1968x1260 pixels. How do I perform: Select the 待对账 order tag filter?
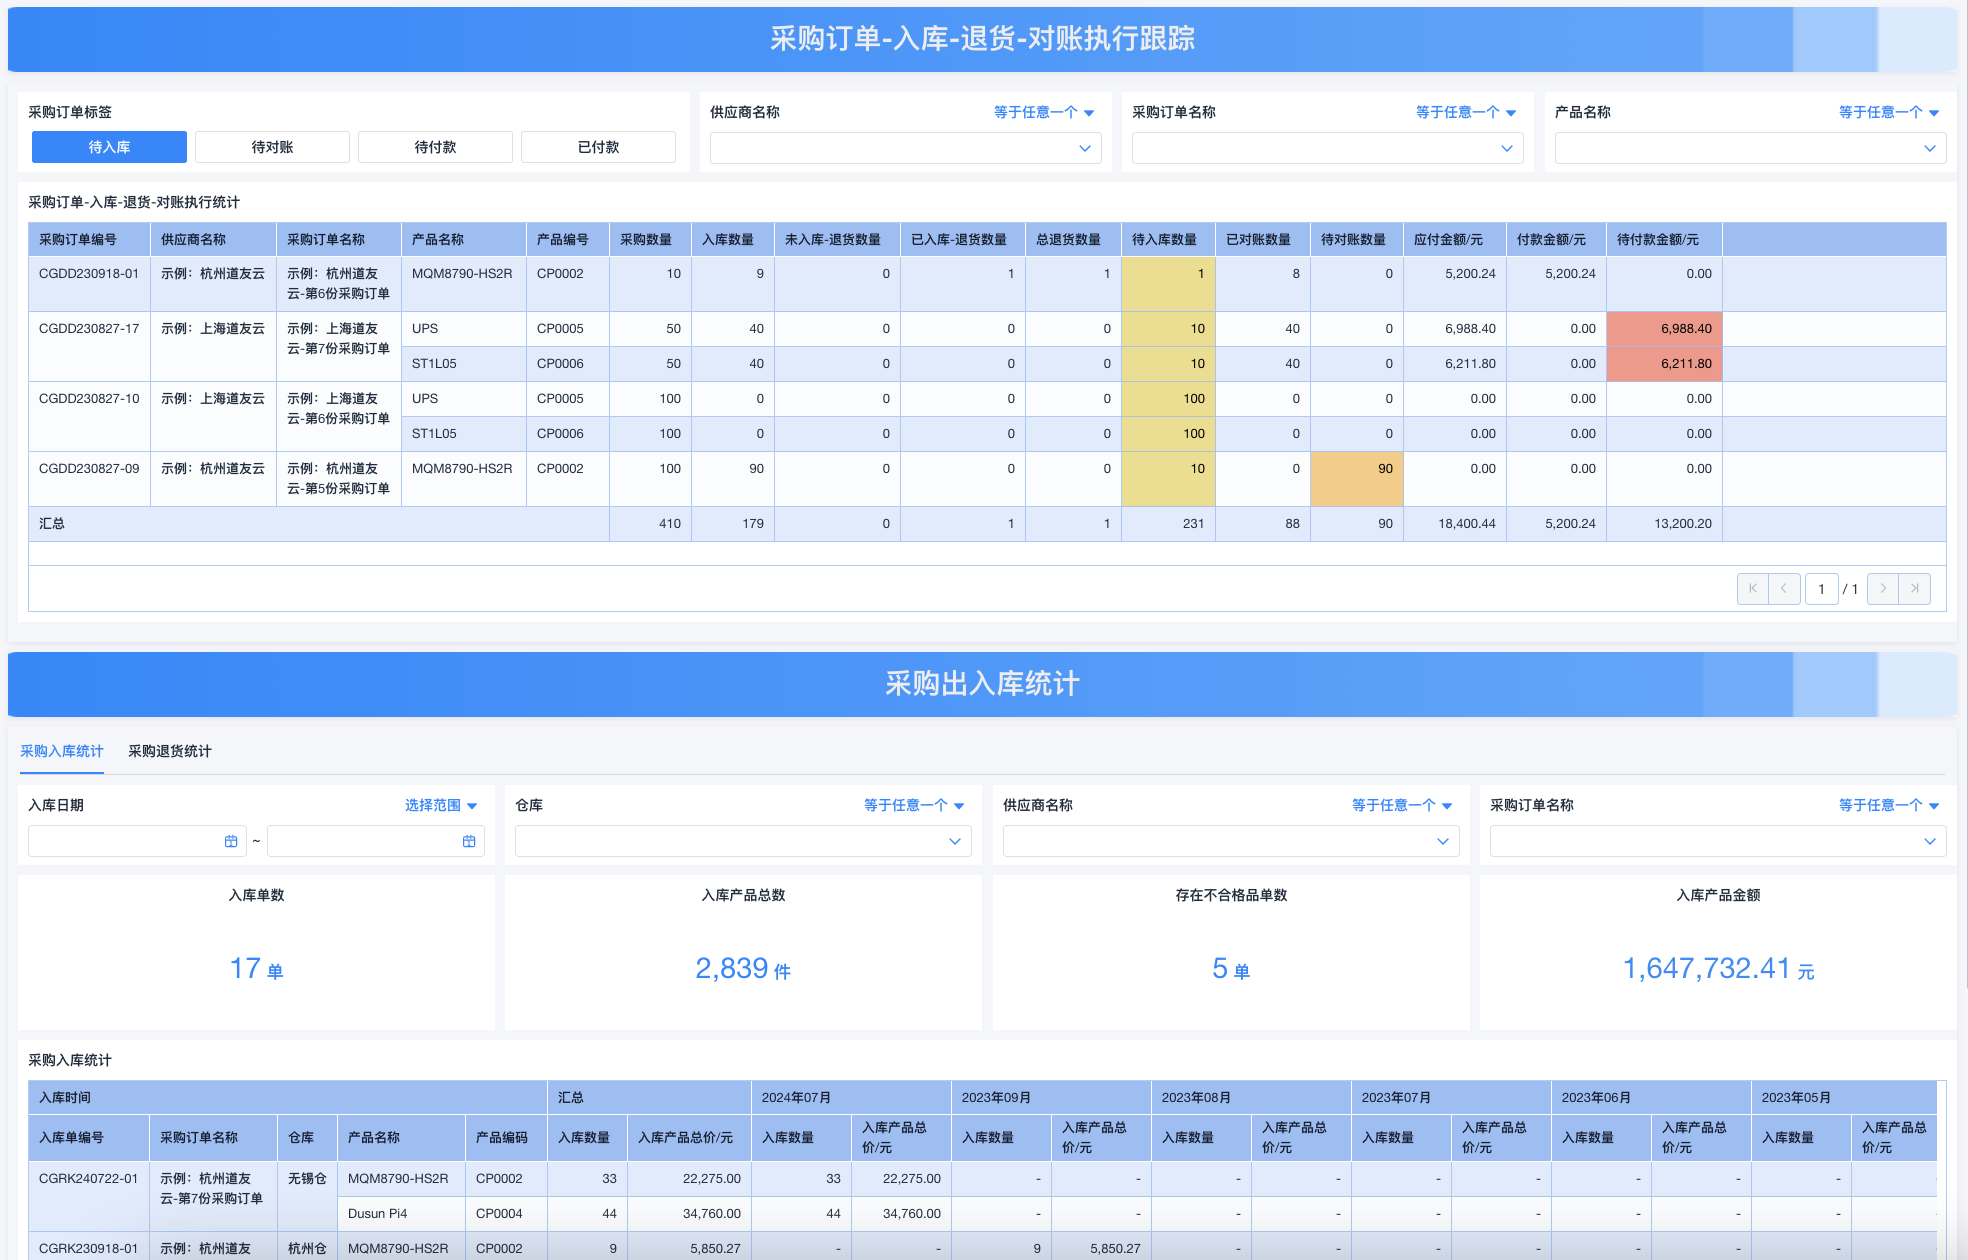pos(271,146)
